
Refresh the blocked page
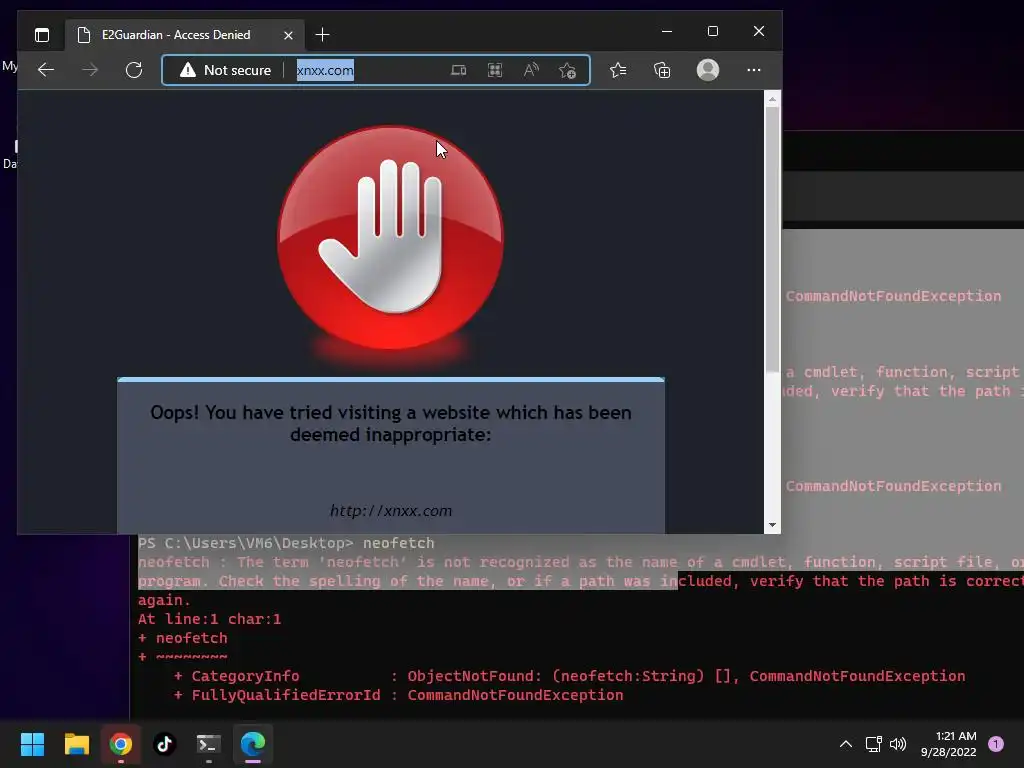[x=134, y=70]
